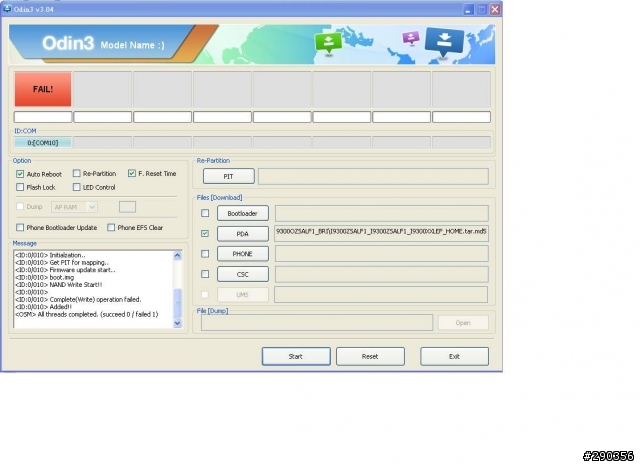Image resolution: width=640 pixels, height=464 pixels.
Task: Click the PHONE file path field
Action: [381, 254]
